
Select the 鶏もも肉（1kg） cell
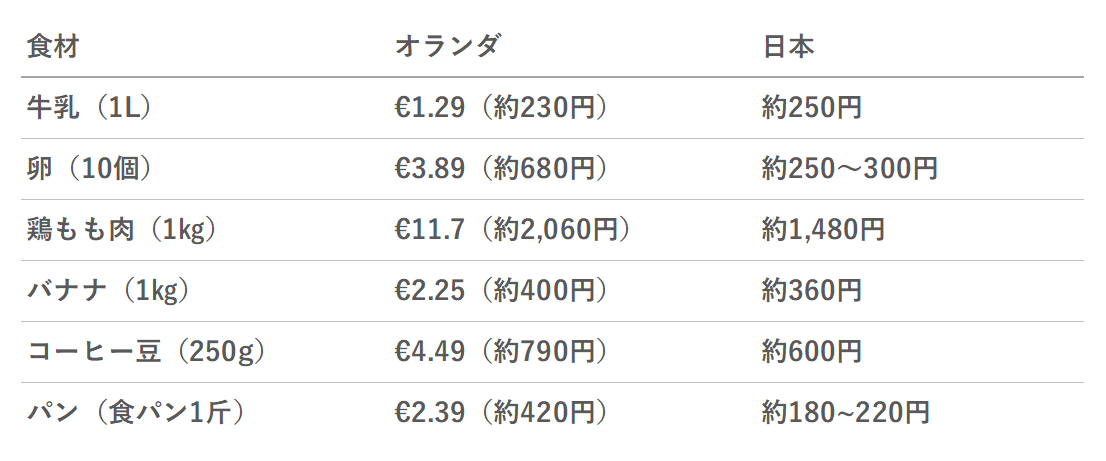[x=121, y=230]
